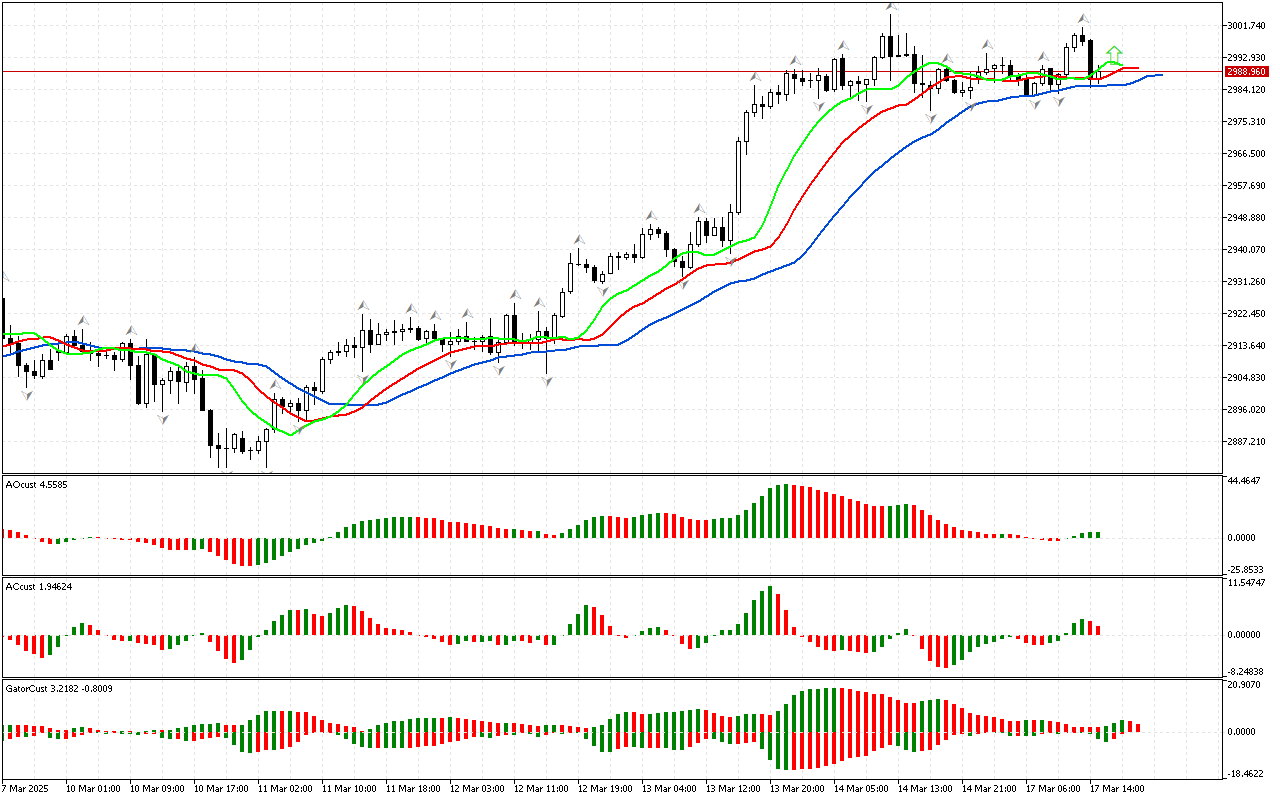The height and width of the screenshot is (800, 1280).
Task: Click the 10 Mar 09:00 time label
Action: [157, 788]
